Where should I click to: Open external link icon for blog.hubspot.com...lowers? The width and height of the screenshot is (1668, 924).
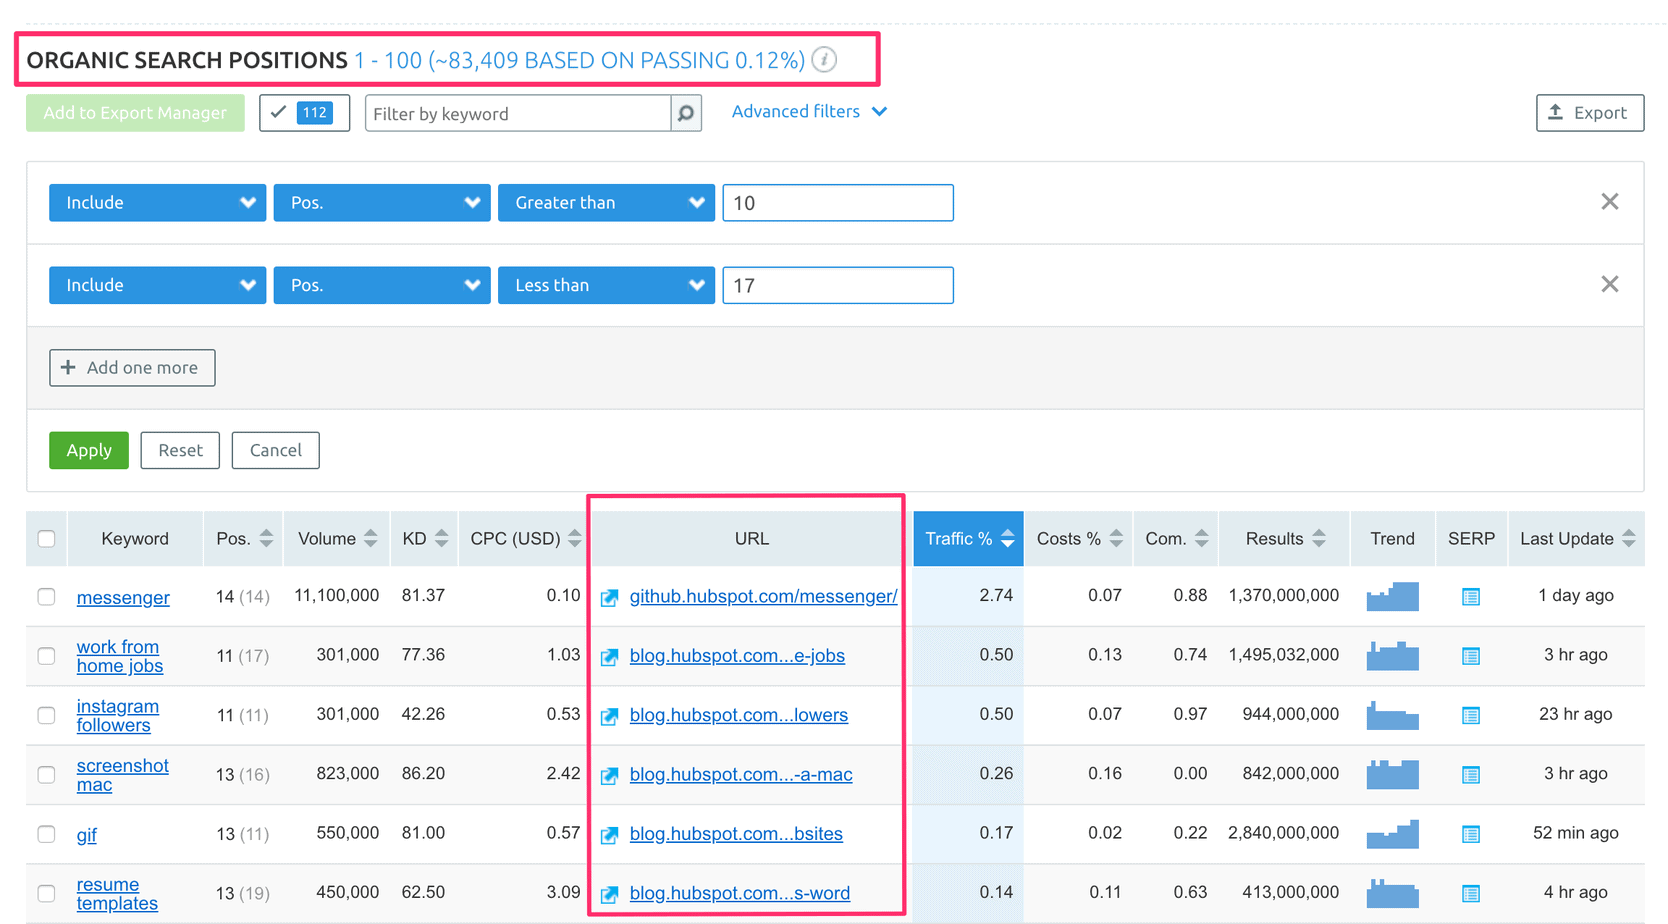pos(609,716)
